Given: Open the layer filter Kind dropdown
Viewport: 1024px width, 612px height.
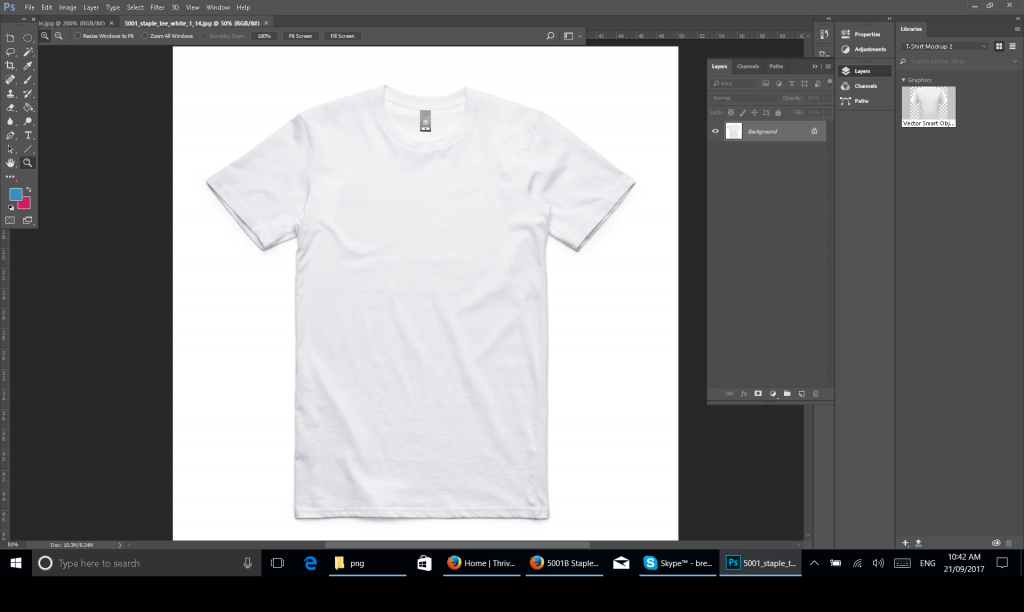Looking at the screenshot, I should coord(733,84).
